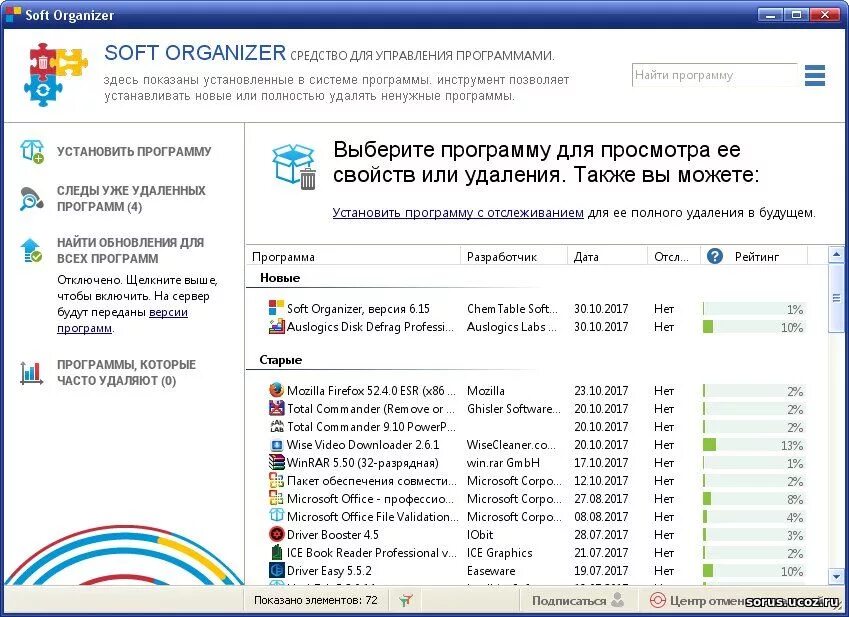
Task: Click the Auslogics Disk Defrag icon
Action: pyautogui.click(x=276, y=326)
